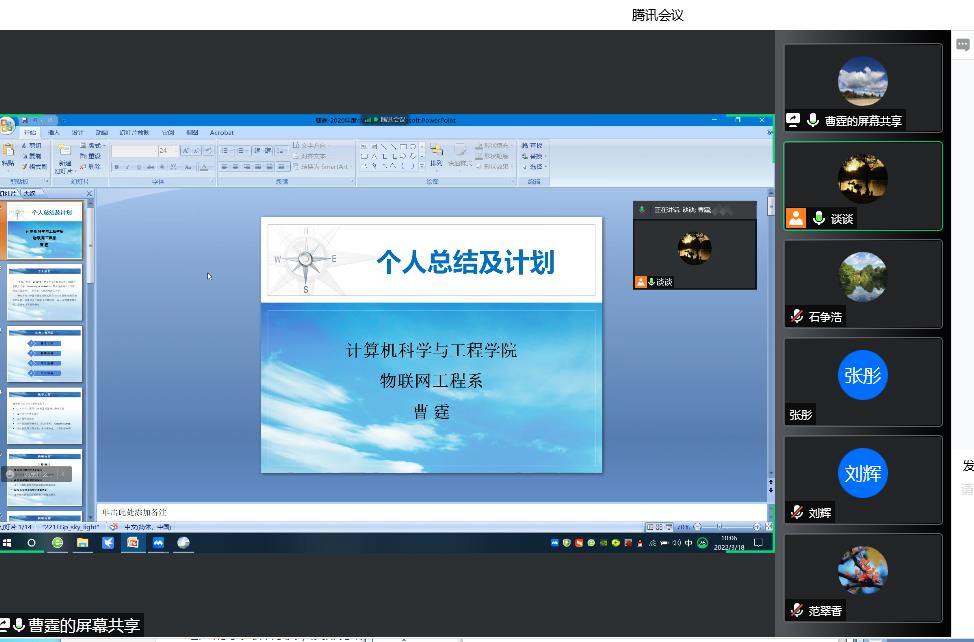The width and height of the screenshot is (974, 642).
Task: Click muted microphone icon on 刘辉 tile
Action: [x=797, y=513]
